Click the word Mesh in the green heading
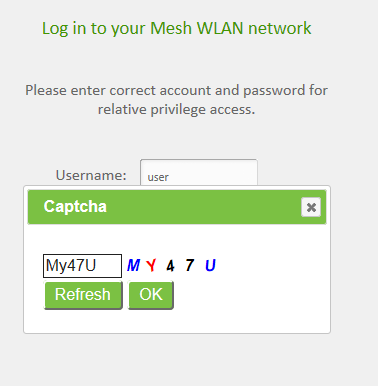 171,28
